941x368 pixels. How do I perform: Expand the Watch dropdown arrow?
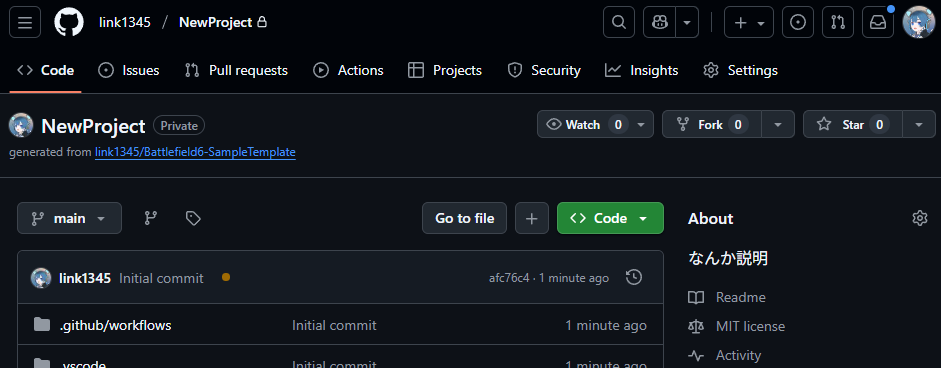point(641,124)
